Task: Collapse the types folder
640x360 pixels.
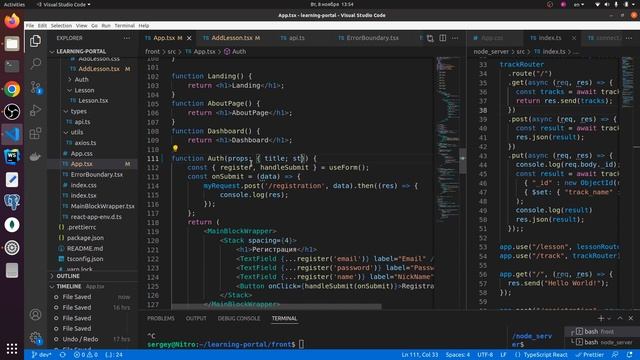Action: click(78, 111)
